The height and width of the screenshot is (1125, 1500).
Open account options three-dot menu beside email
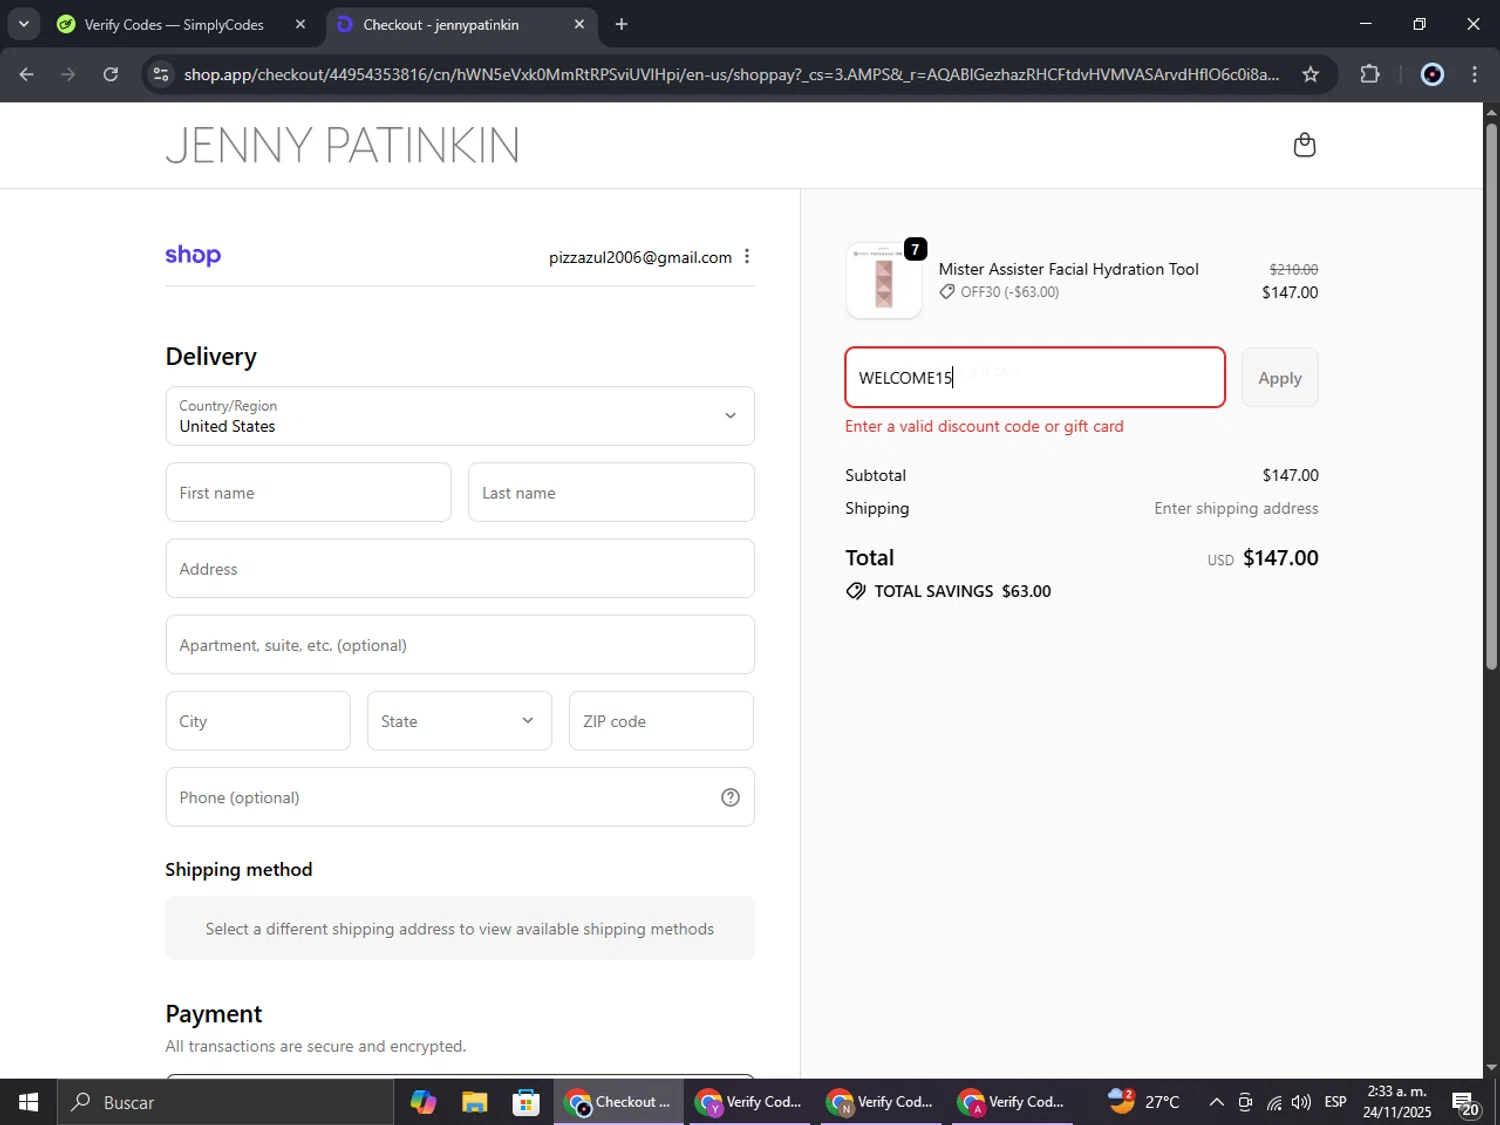pos(747,257)
